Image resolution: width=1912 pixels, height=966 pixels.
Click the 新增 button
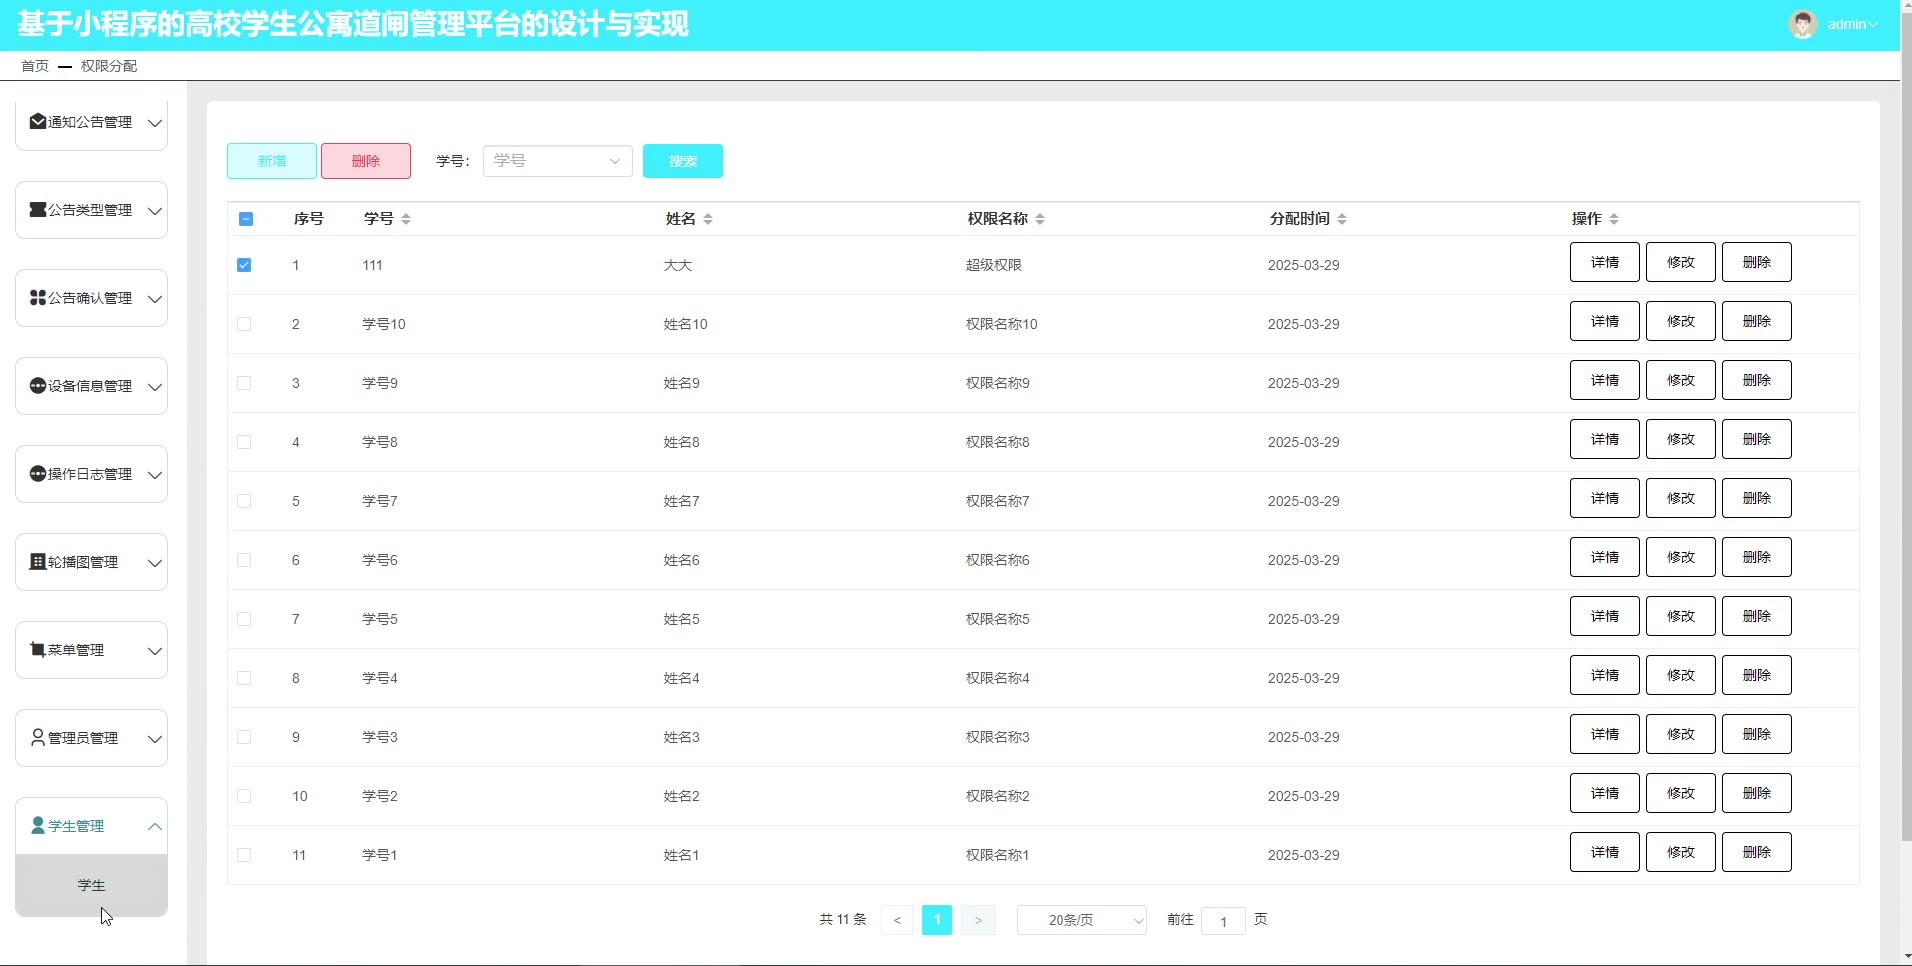272,161
